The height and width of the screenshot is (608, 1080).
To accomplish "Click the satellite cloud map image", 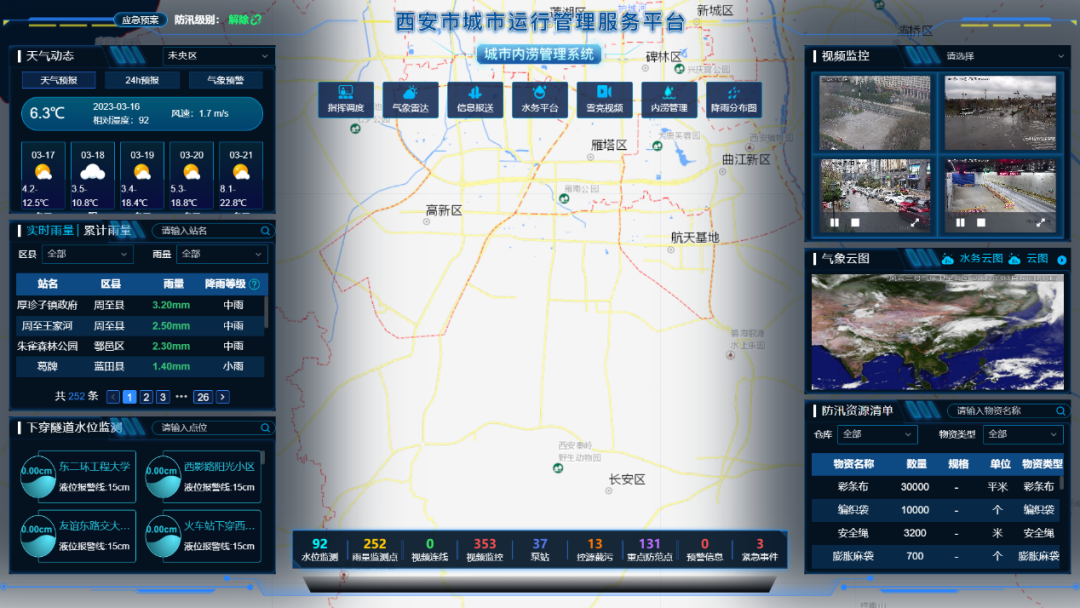I will coord(937,333).
